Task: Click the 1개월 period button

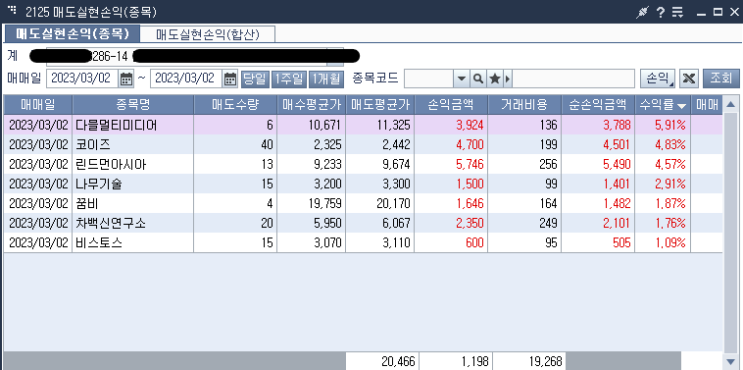Action: tap(326, 79)
